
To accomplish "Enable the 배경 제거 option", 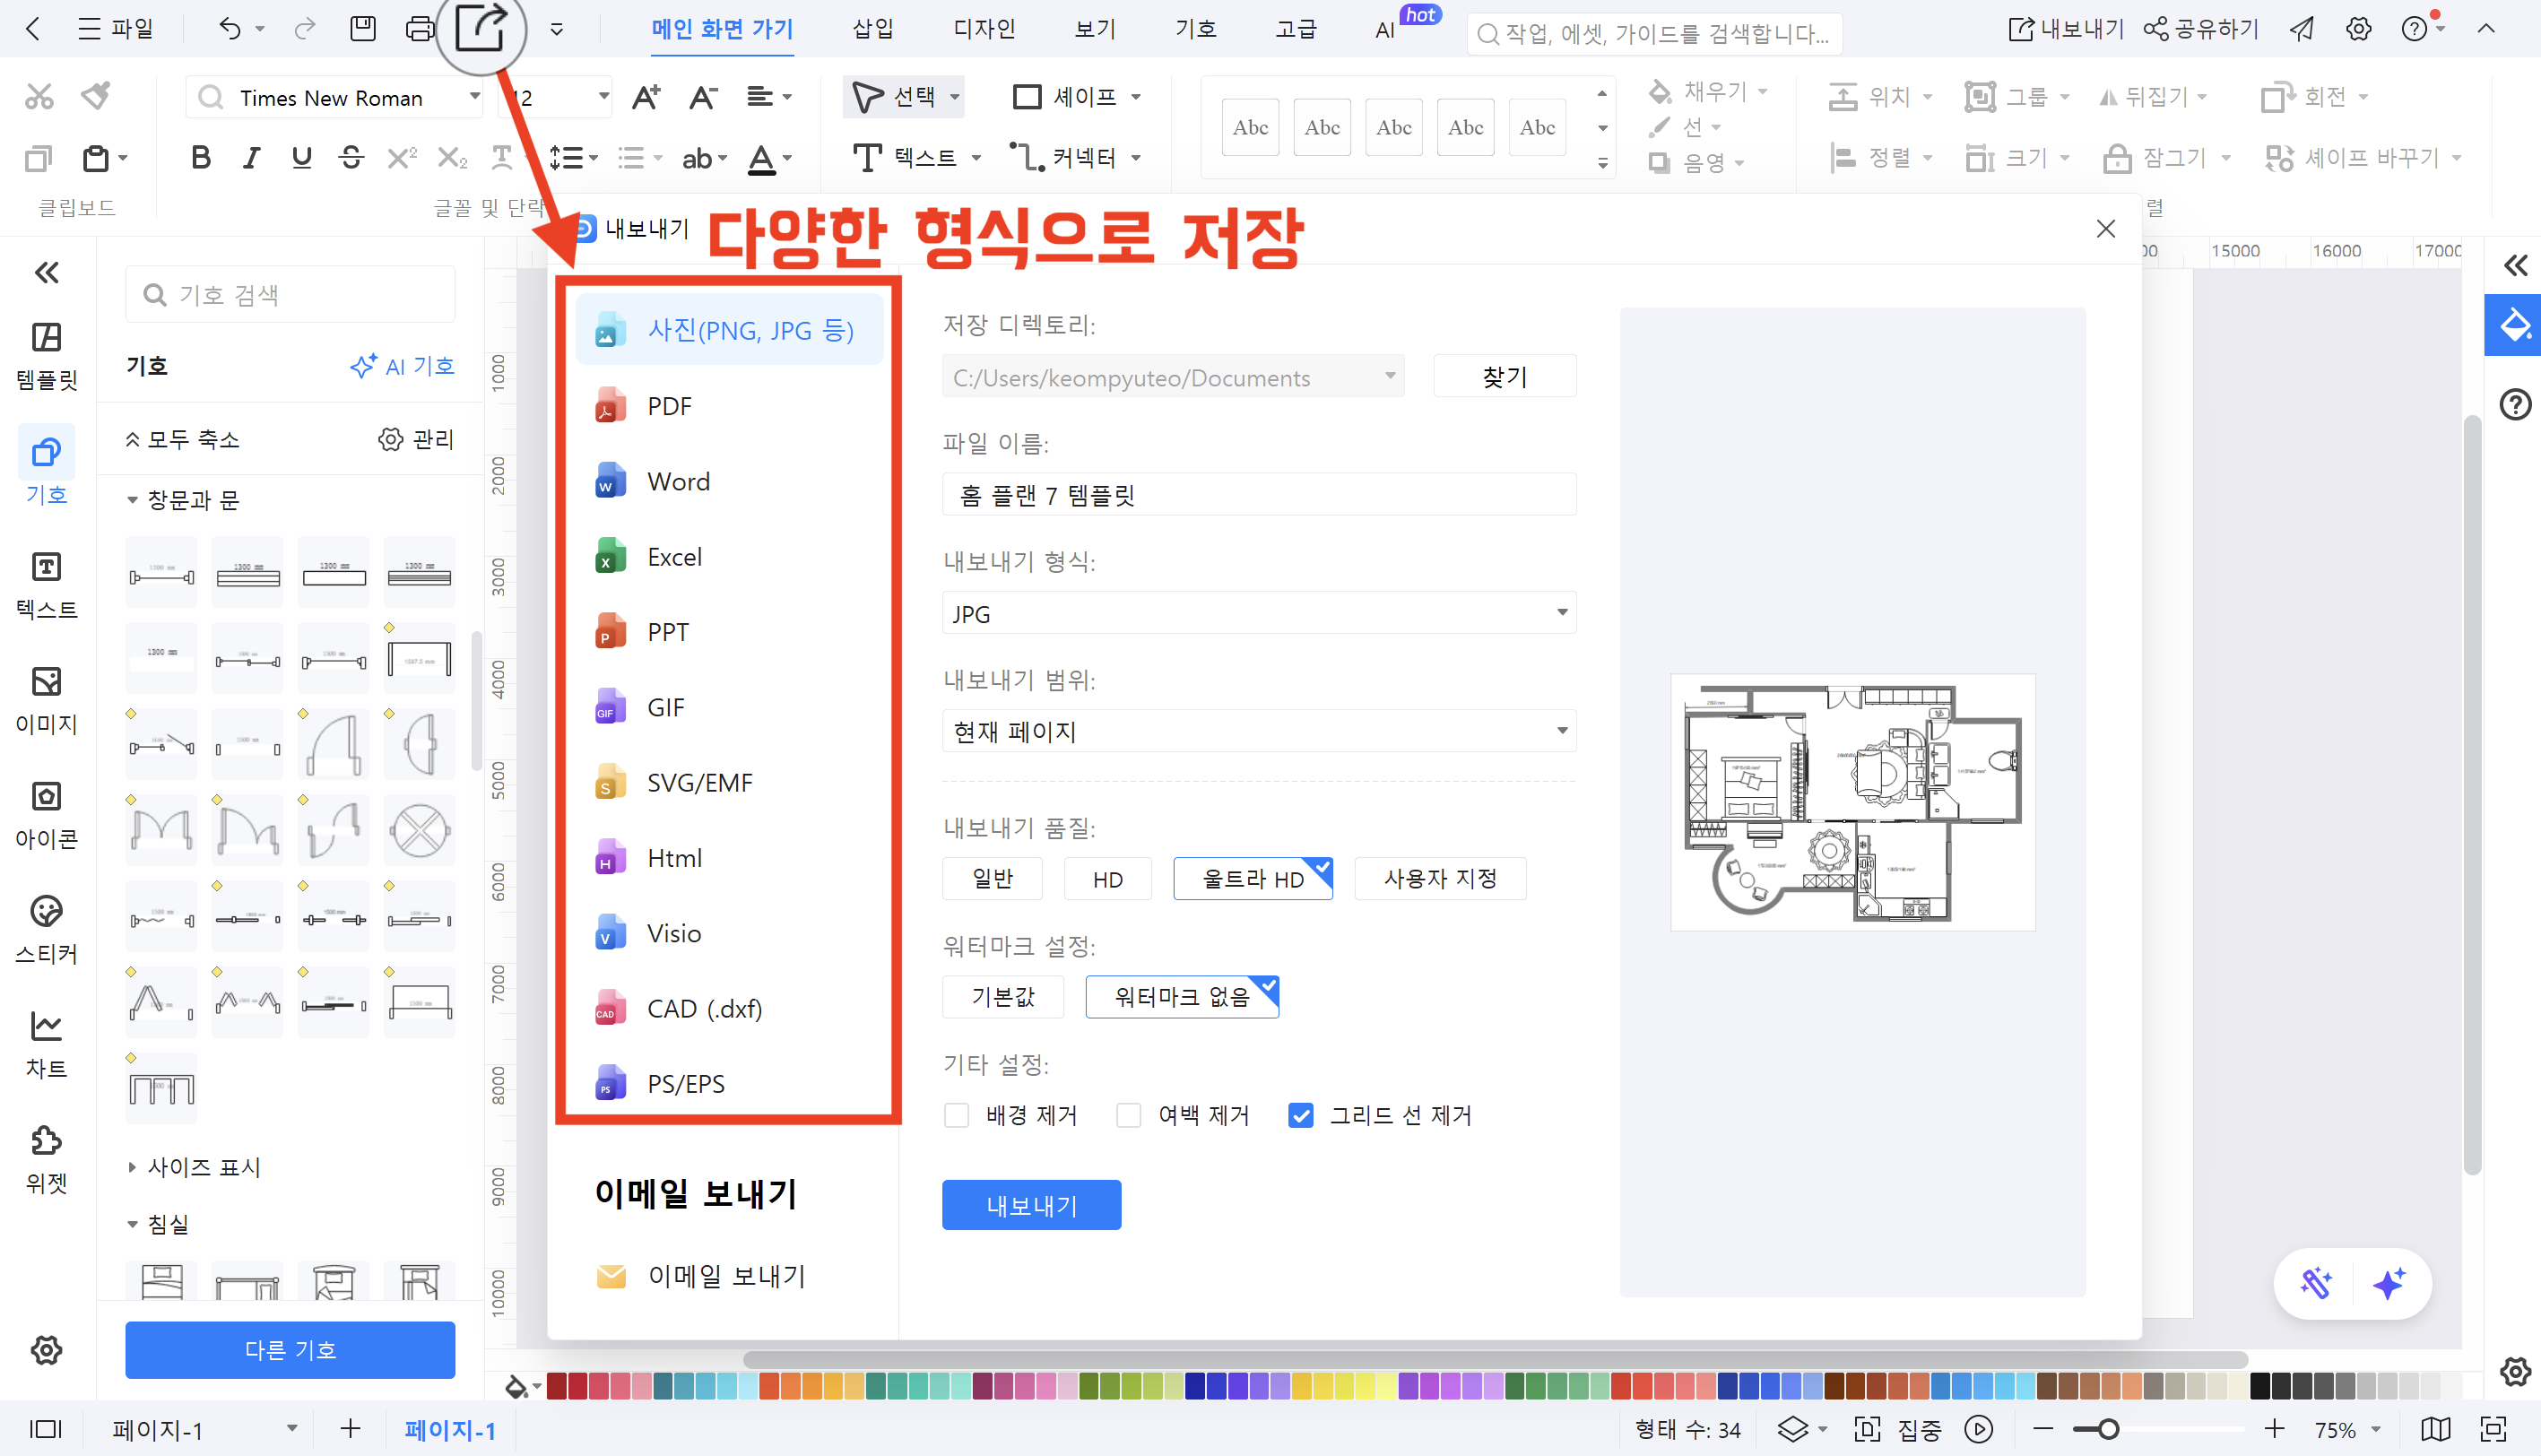I will tap(956, 1115).
